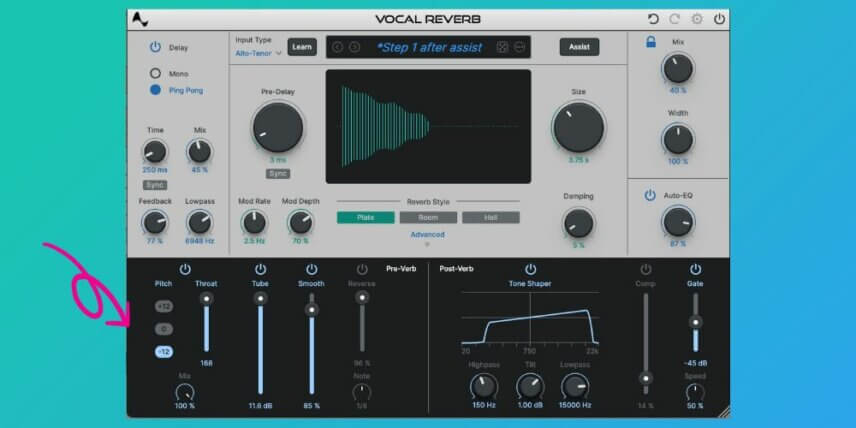This screenshot has width=856, height=428.
Task: Set pitch shift to 0
Action: [x=164, y=329]
